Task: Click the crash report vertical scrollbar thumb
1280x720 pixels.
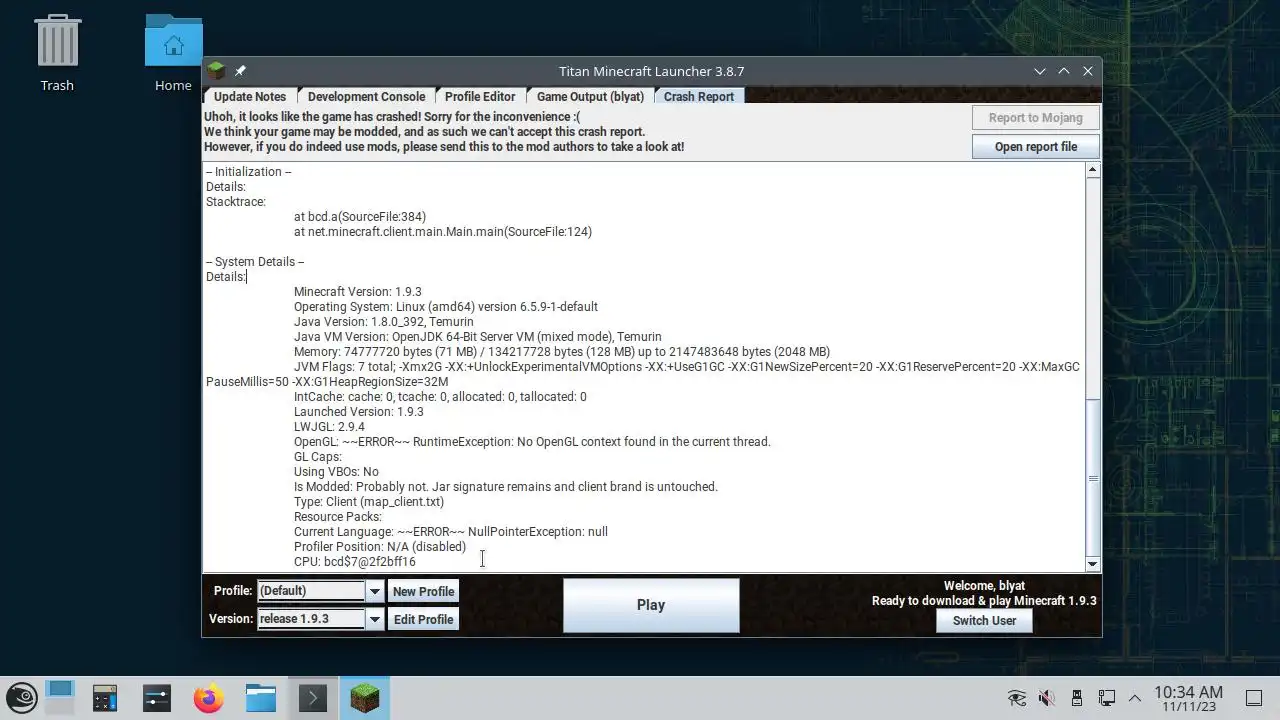Action: pyautogui.click(x=1092, y=478)
